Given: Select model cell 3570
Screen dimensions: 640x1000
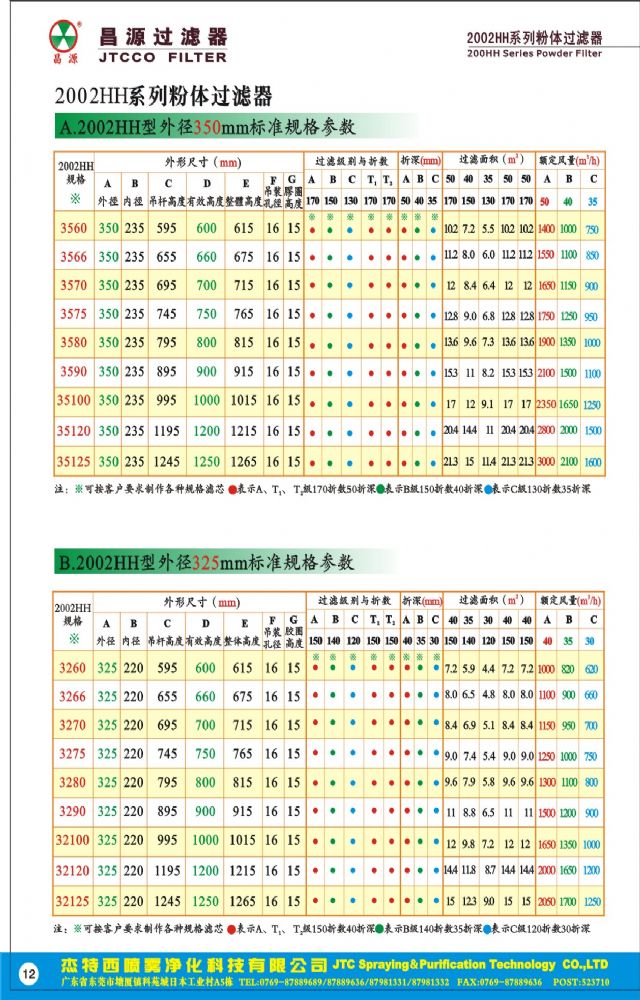Looking at the screenshot, I should 74,285.
